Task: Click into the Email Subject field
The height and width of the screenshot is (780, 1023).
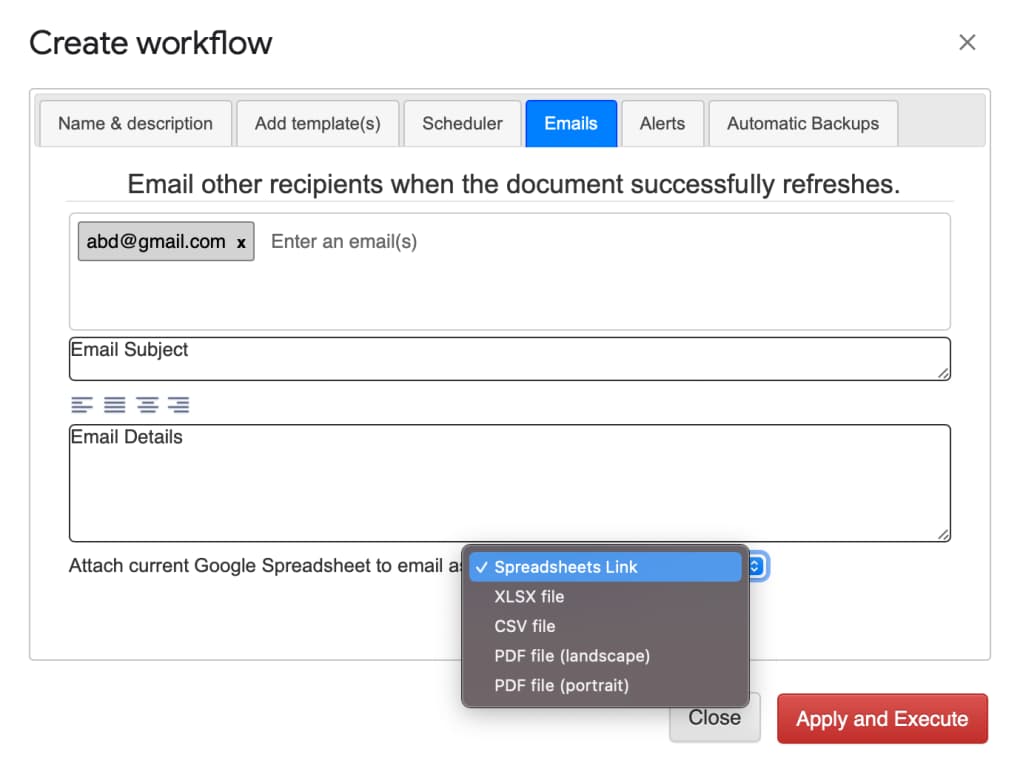Action: 508,361
